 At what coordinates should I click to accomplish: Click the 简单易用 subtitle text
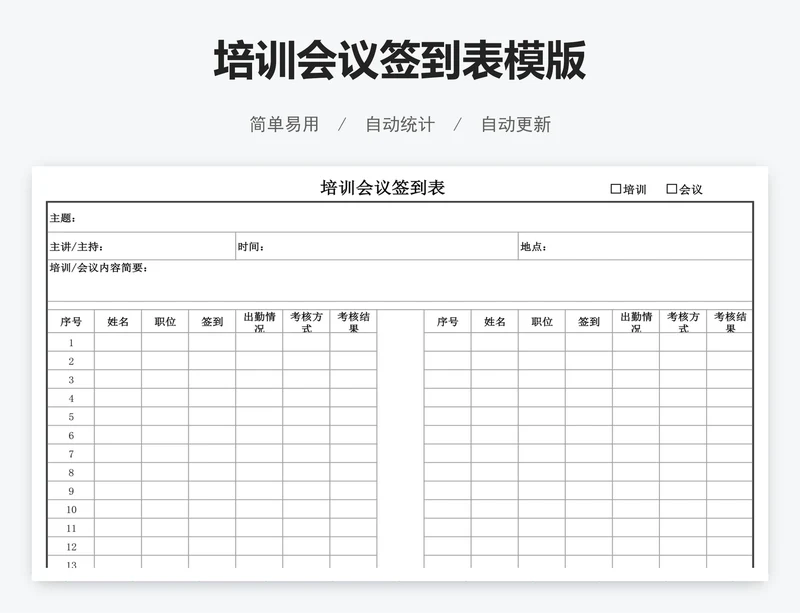[284, 125]
